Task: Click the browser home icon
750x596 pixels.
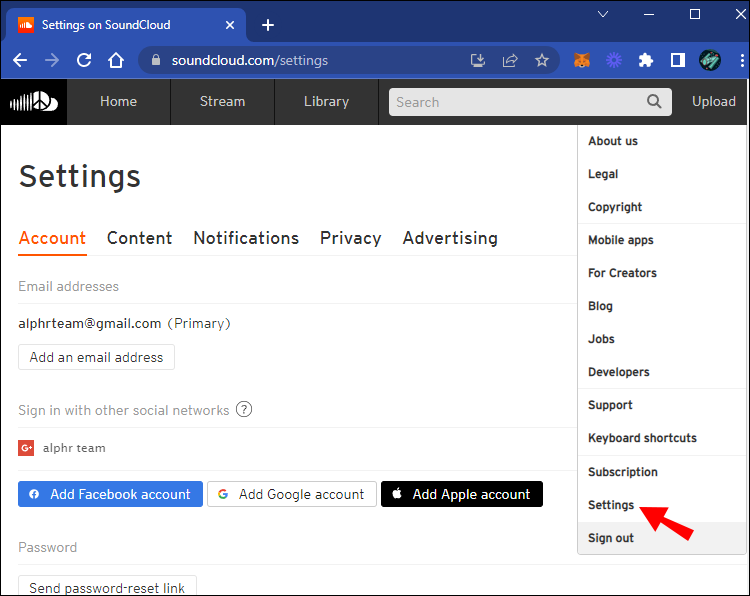Action: (116, 60)
